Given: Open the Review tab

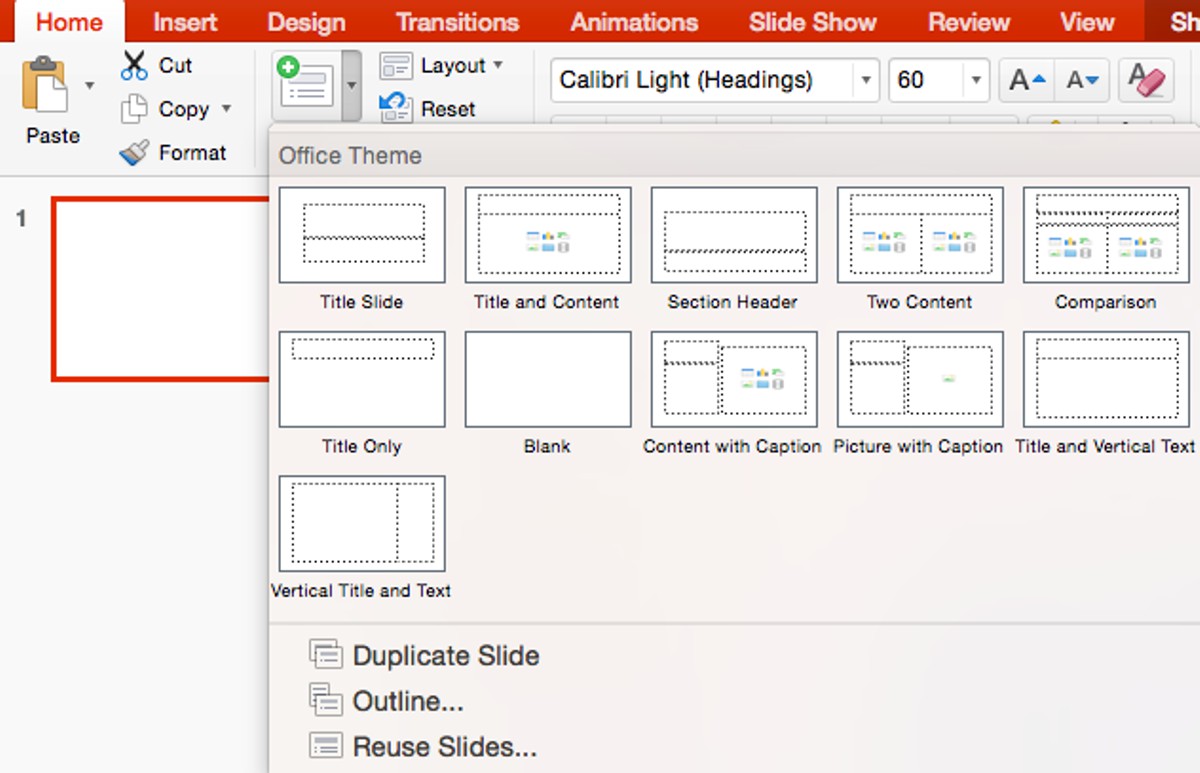Looking at the screenshot, I should (x=969, y=22).
